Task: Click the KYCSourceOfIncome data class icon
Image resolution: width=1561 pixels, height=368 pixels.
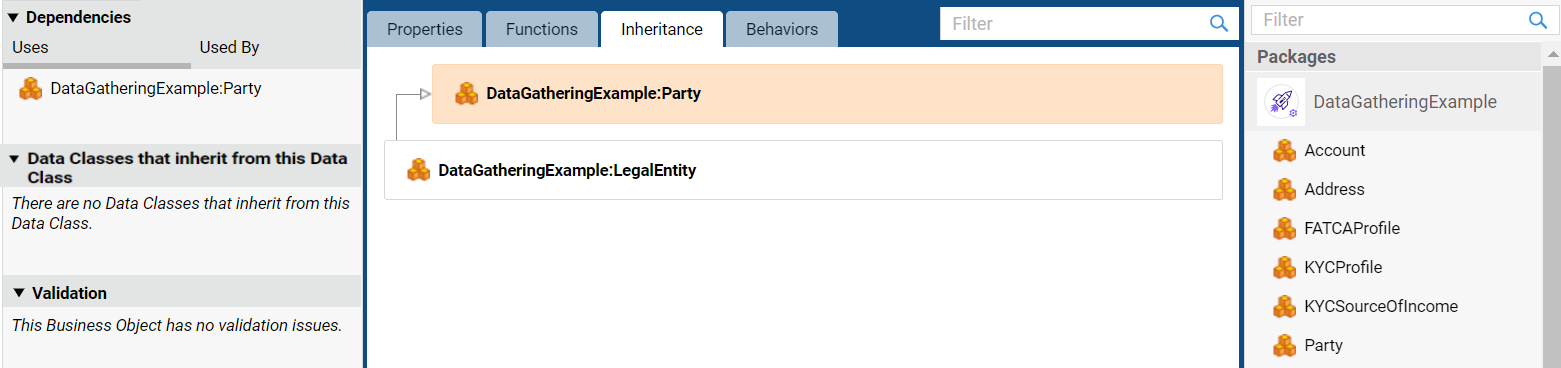Action: click(1284, 307)
